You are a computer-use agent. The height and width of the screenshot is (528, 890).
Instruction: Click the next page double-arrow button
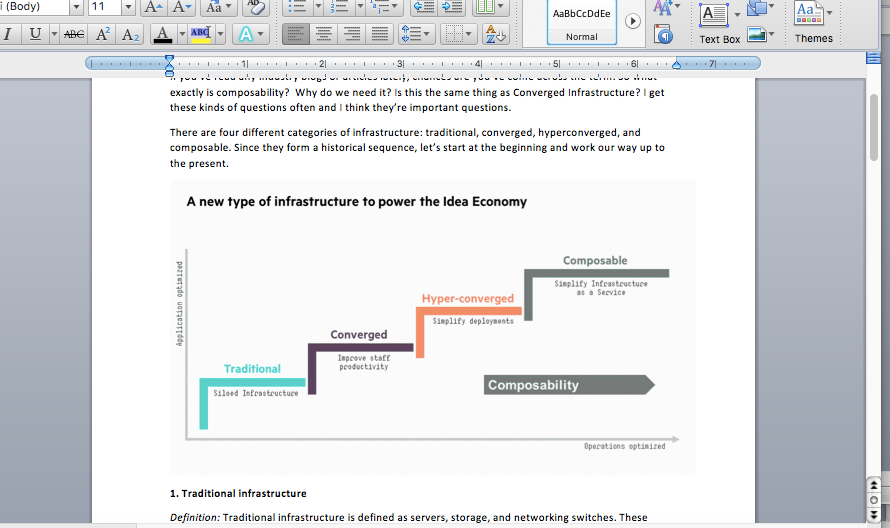(x=874, y=513)
